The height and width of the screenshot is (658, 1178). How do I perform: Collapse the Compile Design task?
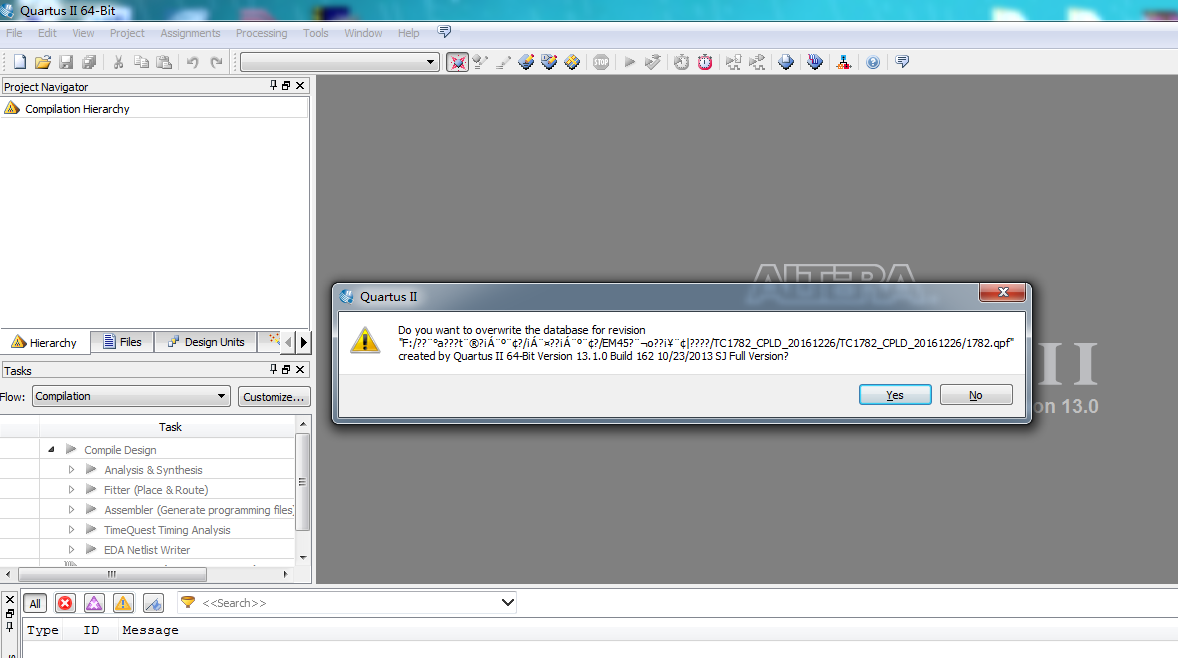pos(51,449)
